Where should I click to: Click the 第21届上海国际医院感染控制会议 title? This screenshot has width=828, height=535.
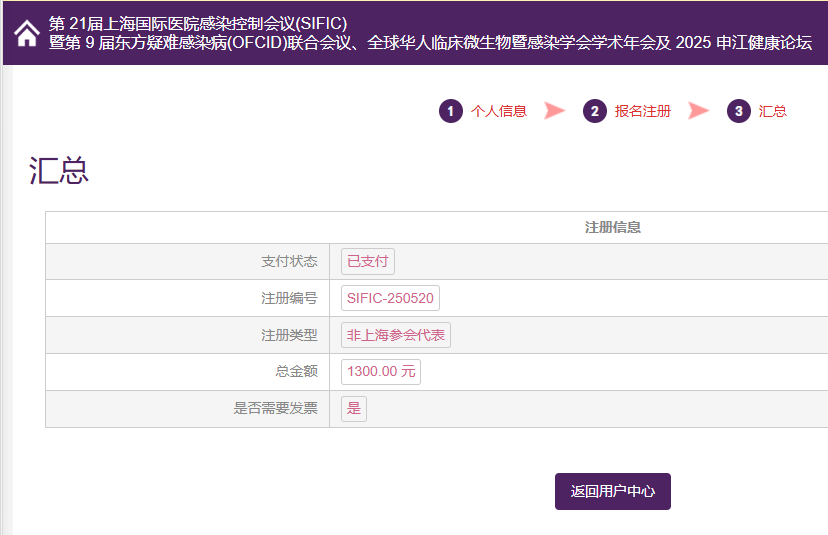[x=198, y=23]
